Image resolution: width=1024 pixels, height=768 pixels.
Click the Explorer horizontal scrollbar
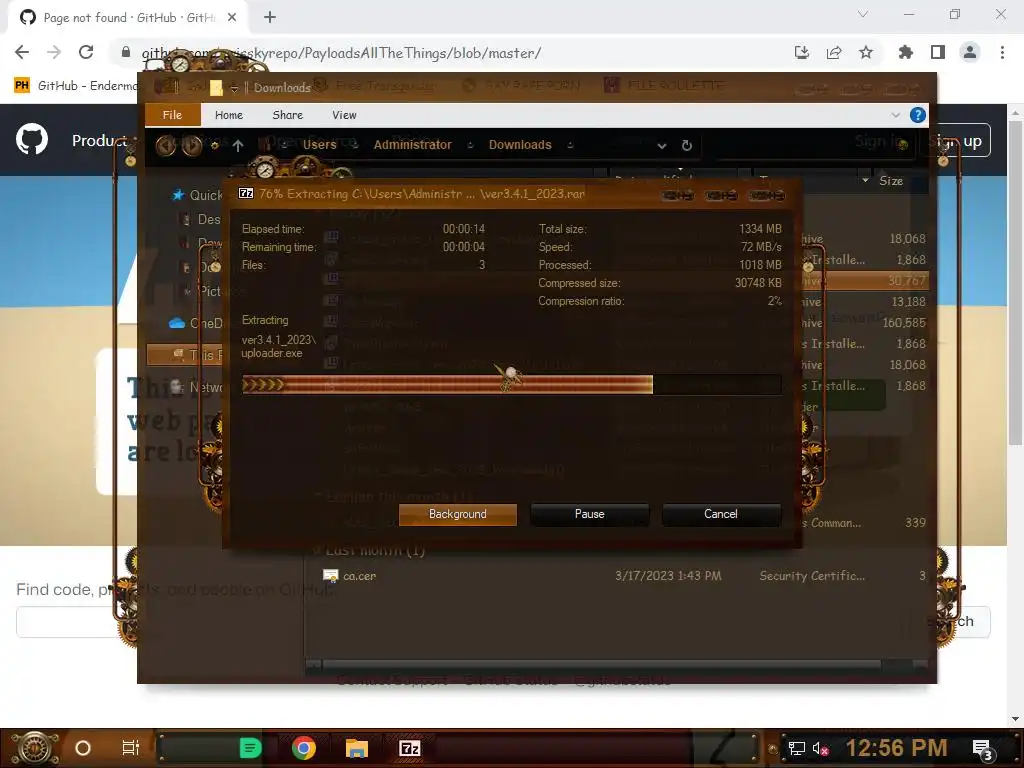(601, 665)
